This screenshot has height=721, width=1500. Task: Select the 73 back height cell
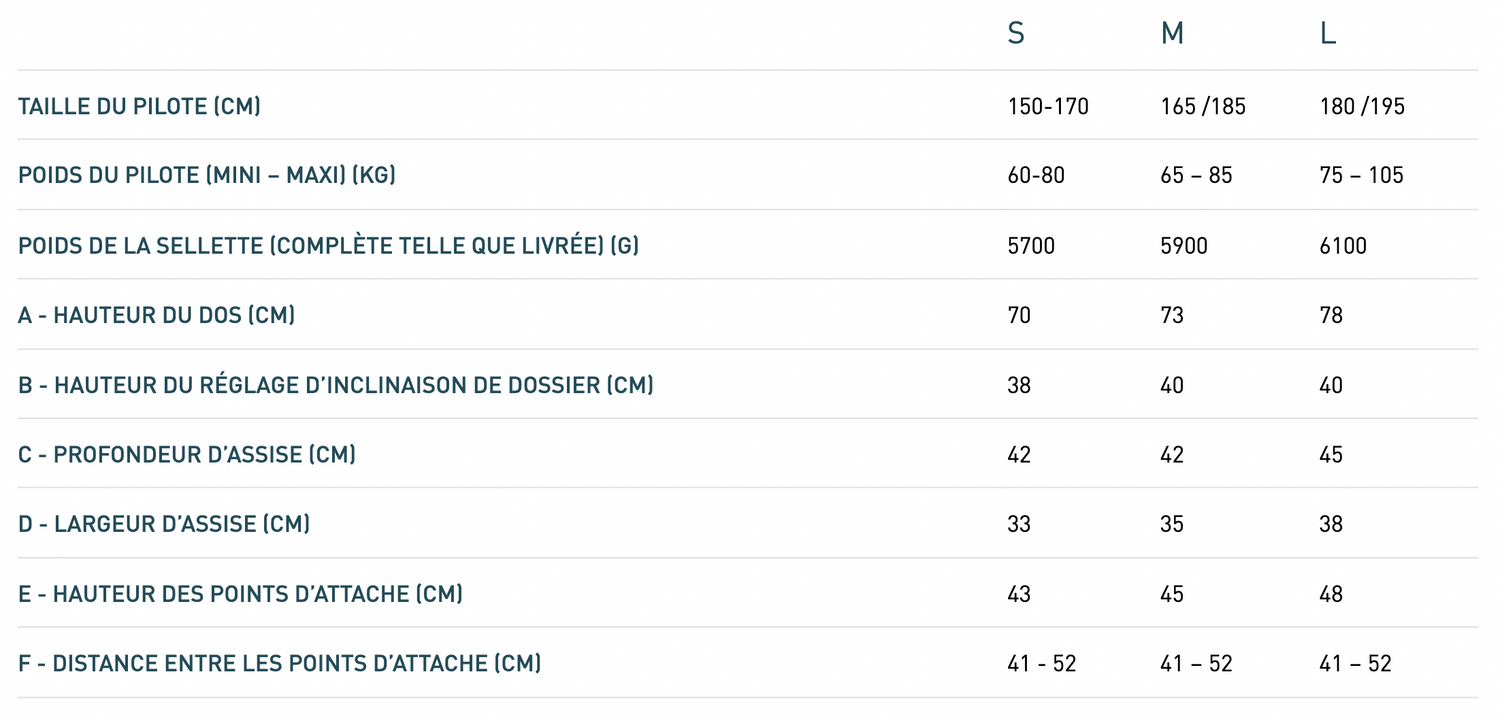(x=1172, y=315)
